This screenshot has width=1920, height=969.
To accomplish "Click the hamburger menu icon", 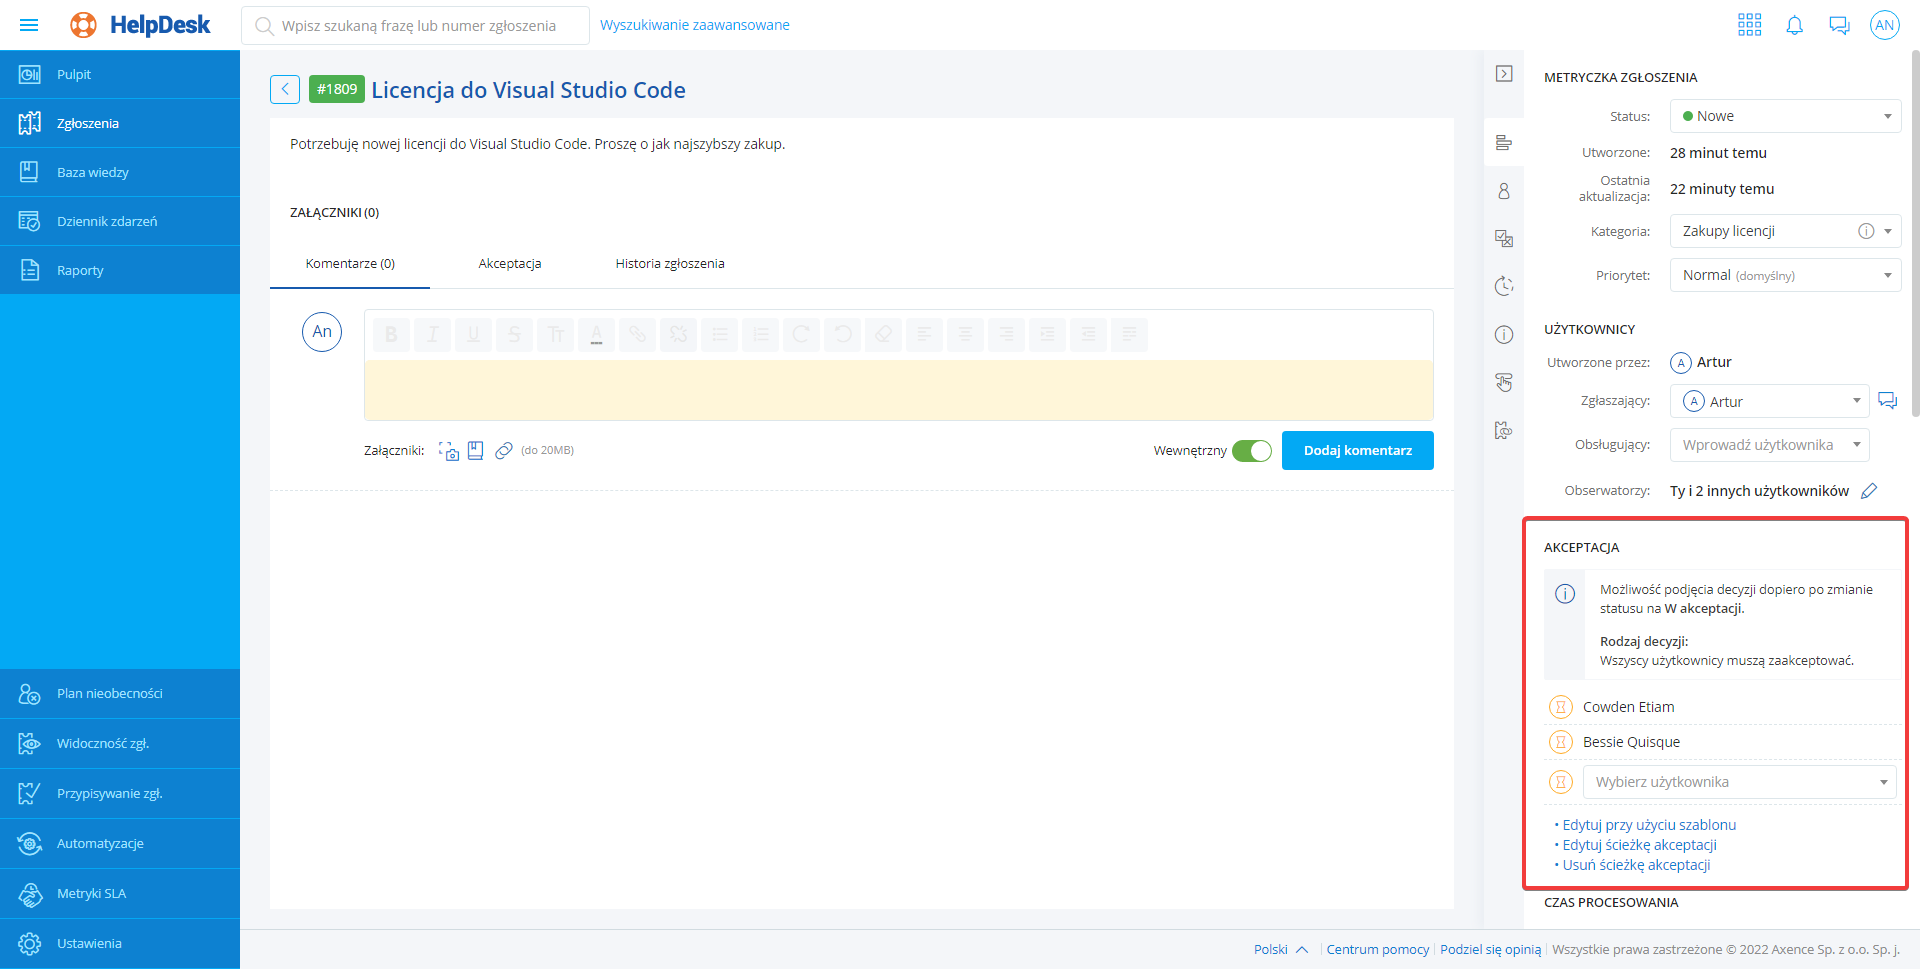I will tap(29, 25).
